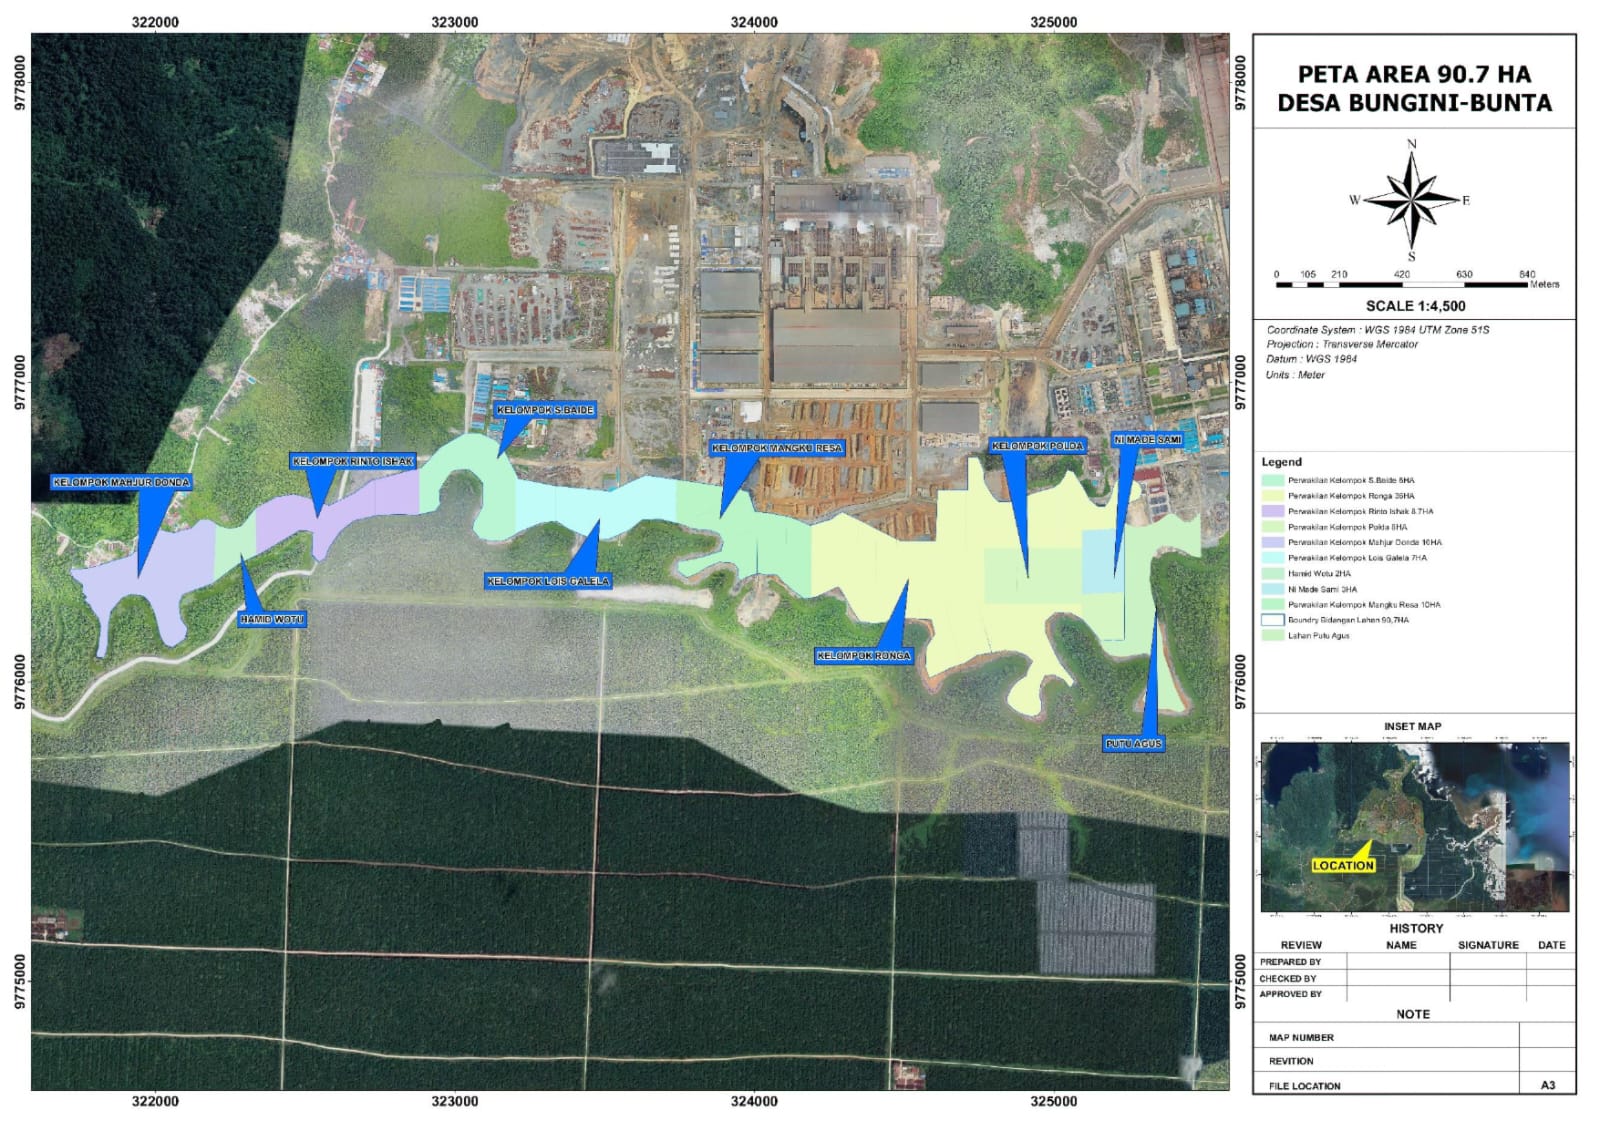Click the 'CHECKED BY' row label
Screen dimensions: 1600x1131
click(1288, 979)
